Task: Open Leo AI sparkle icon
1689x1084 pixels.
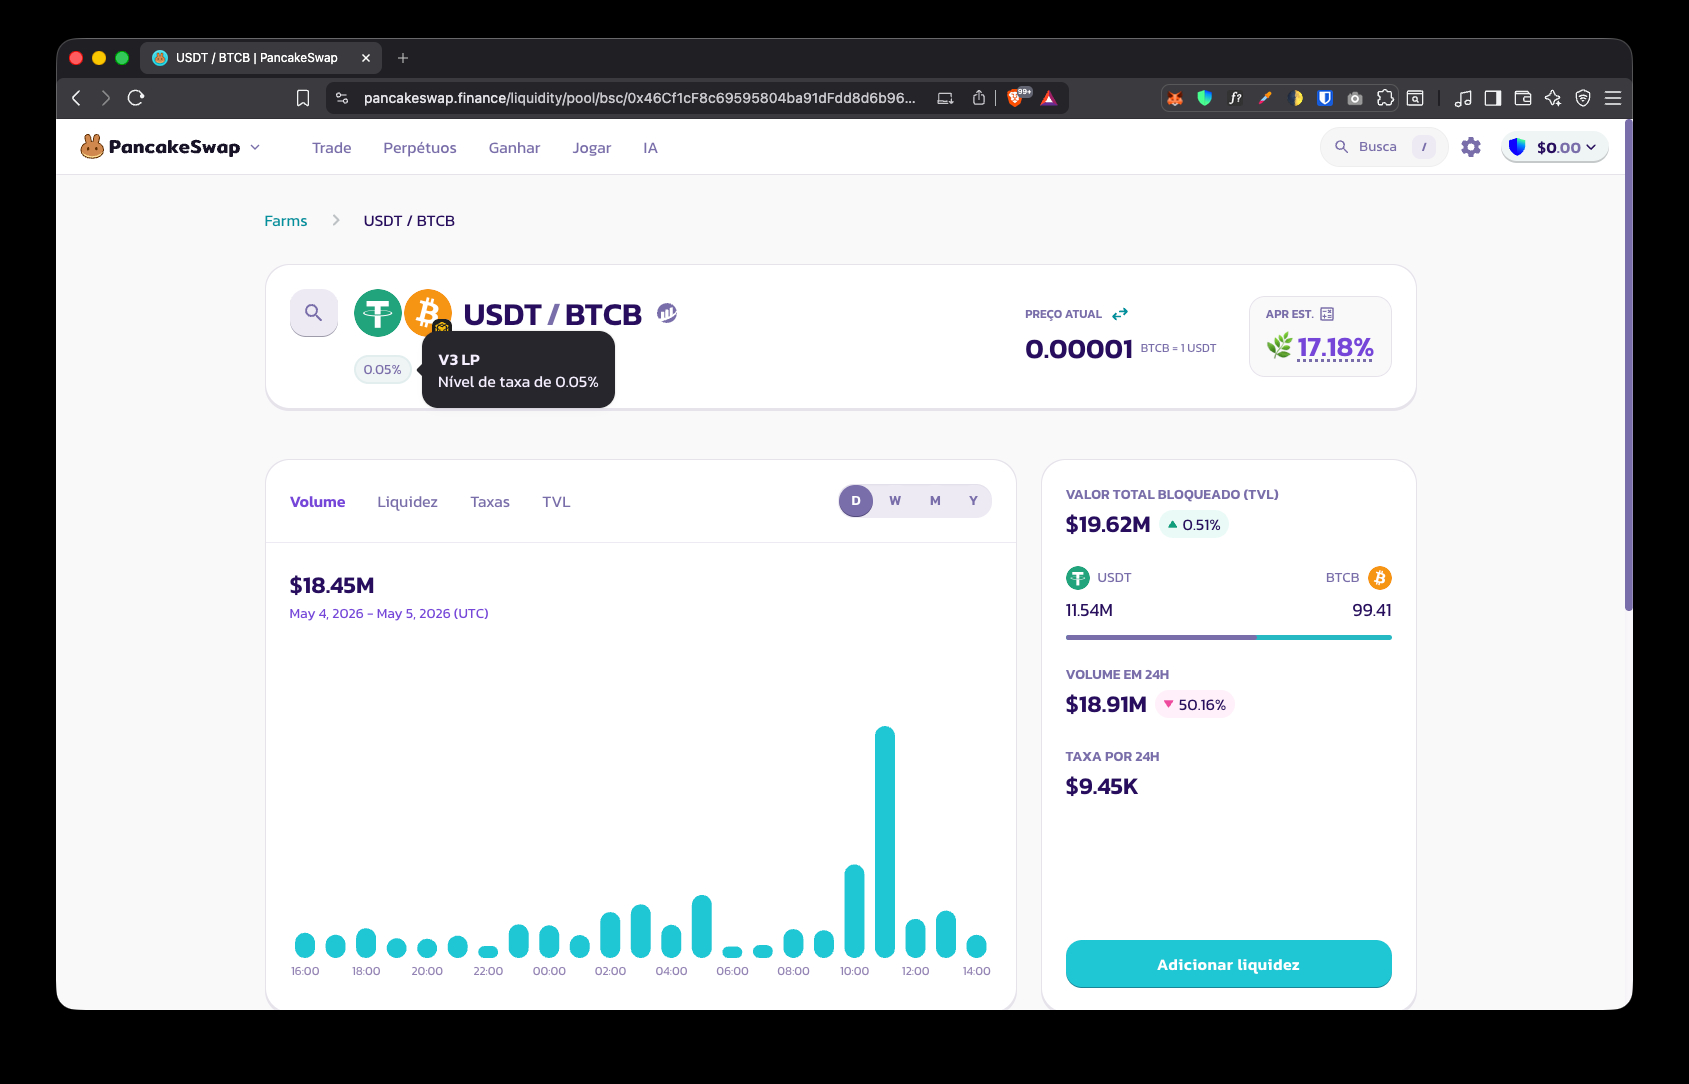Action: click(x=1553, y=98)
